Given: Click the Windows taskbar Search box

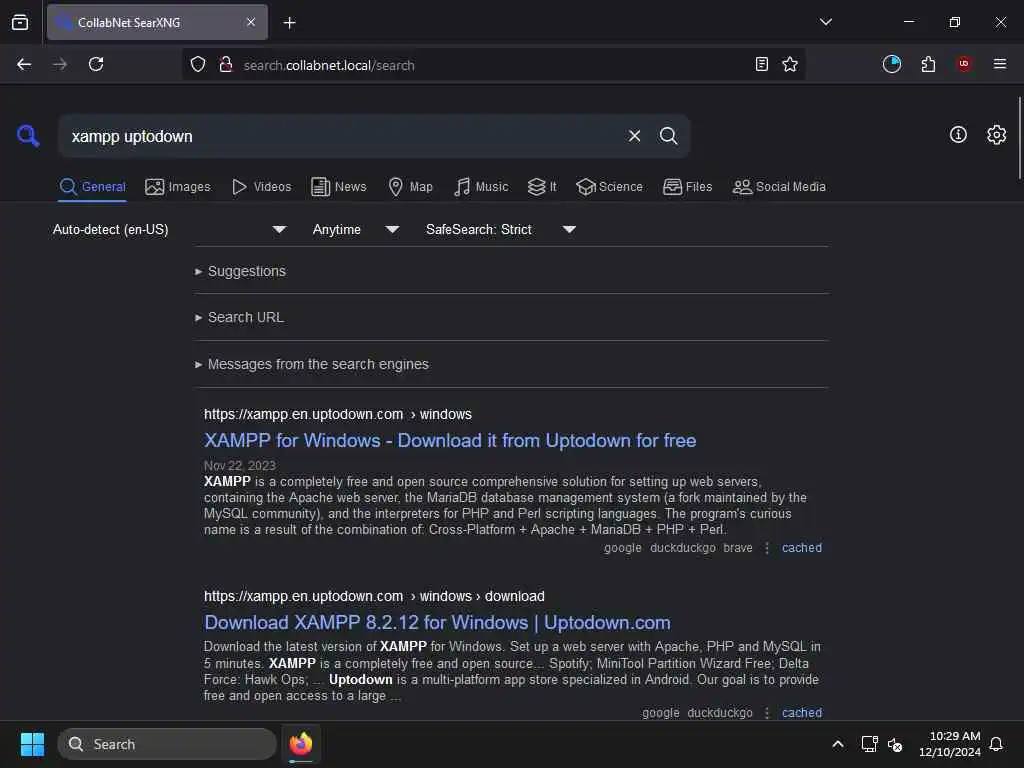Looking at the screenshot, I should 167,744.
